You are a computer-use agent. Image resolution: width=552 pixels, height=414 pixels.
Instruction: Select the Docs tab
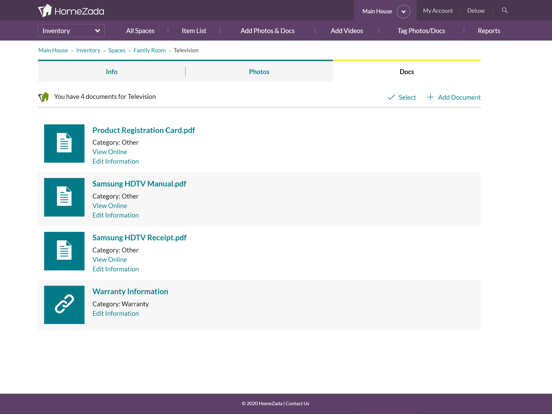(x=407, y=71)
